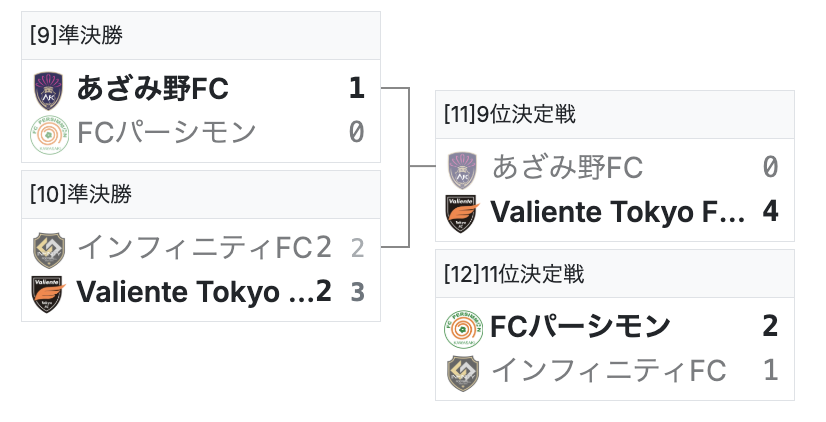Viewport: 826px width, 422px height.
Task: Click Valiente Tokyo's score 4 in 9位決定戦
Action: click(769, 212)
